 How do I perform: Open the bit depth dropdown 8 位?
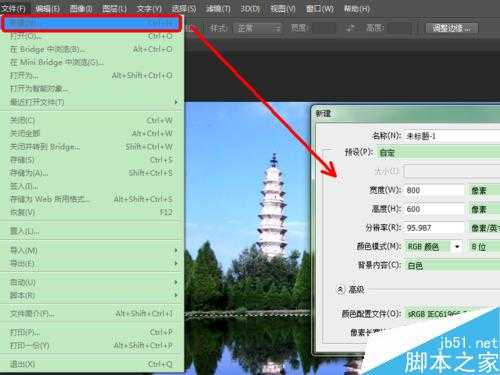[484, 247]
